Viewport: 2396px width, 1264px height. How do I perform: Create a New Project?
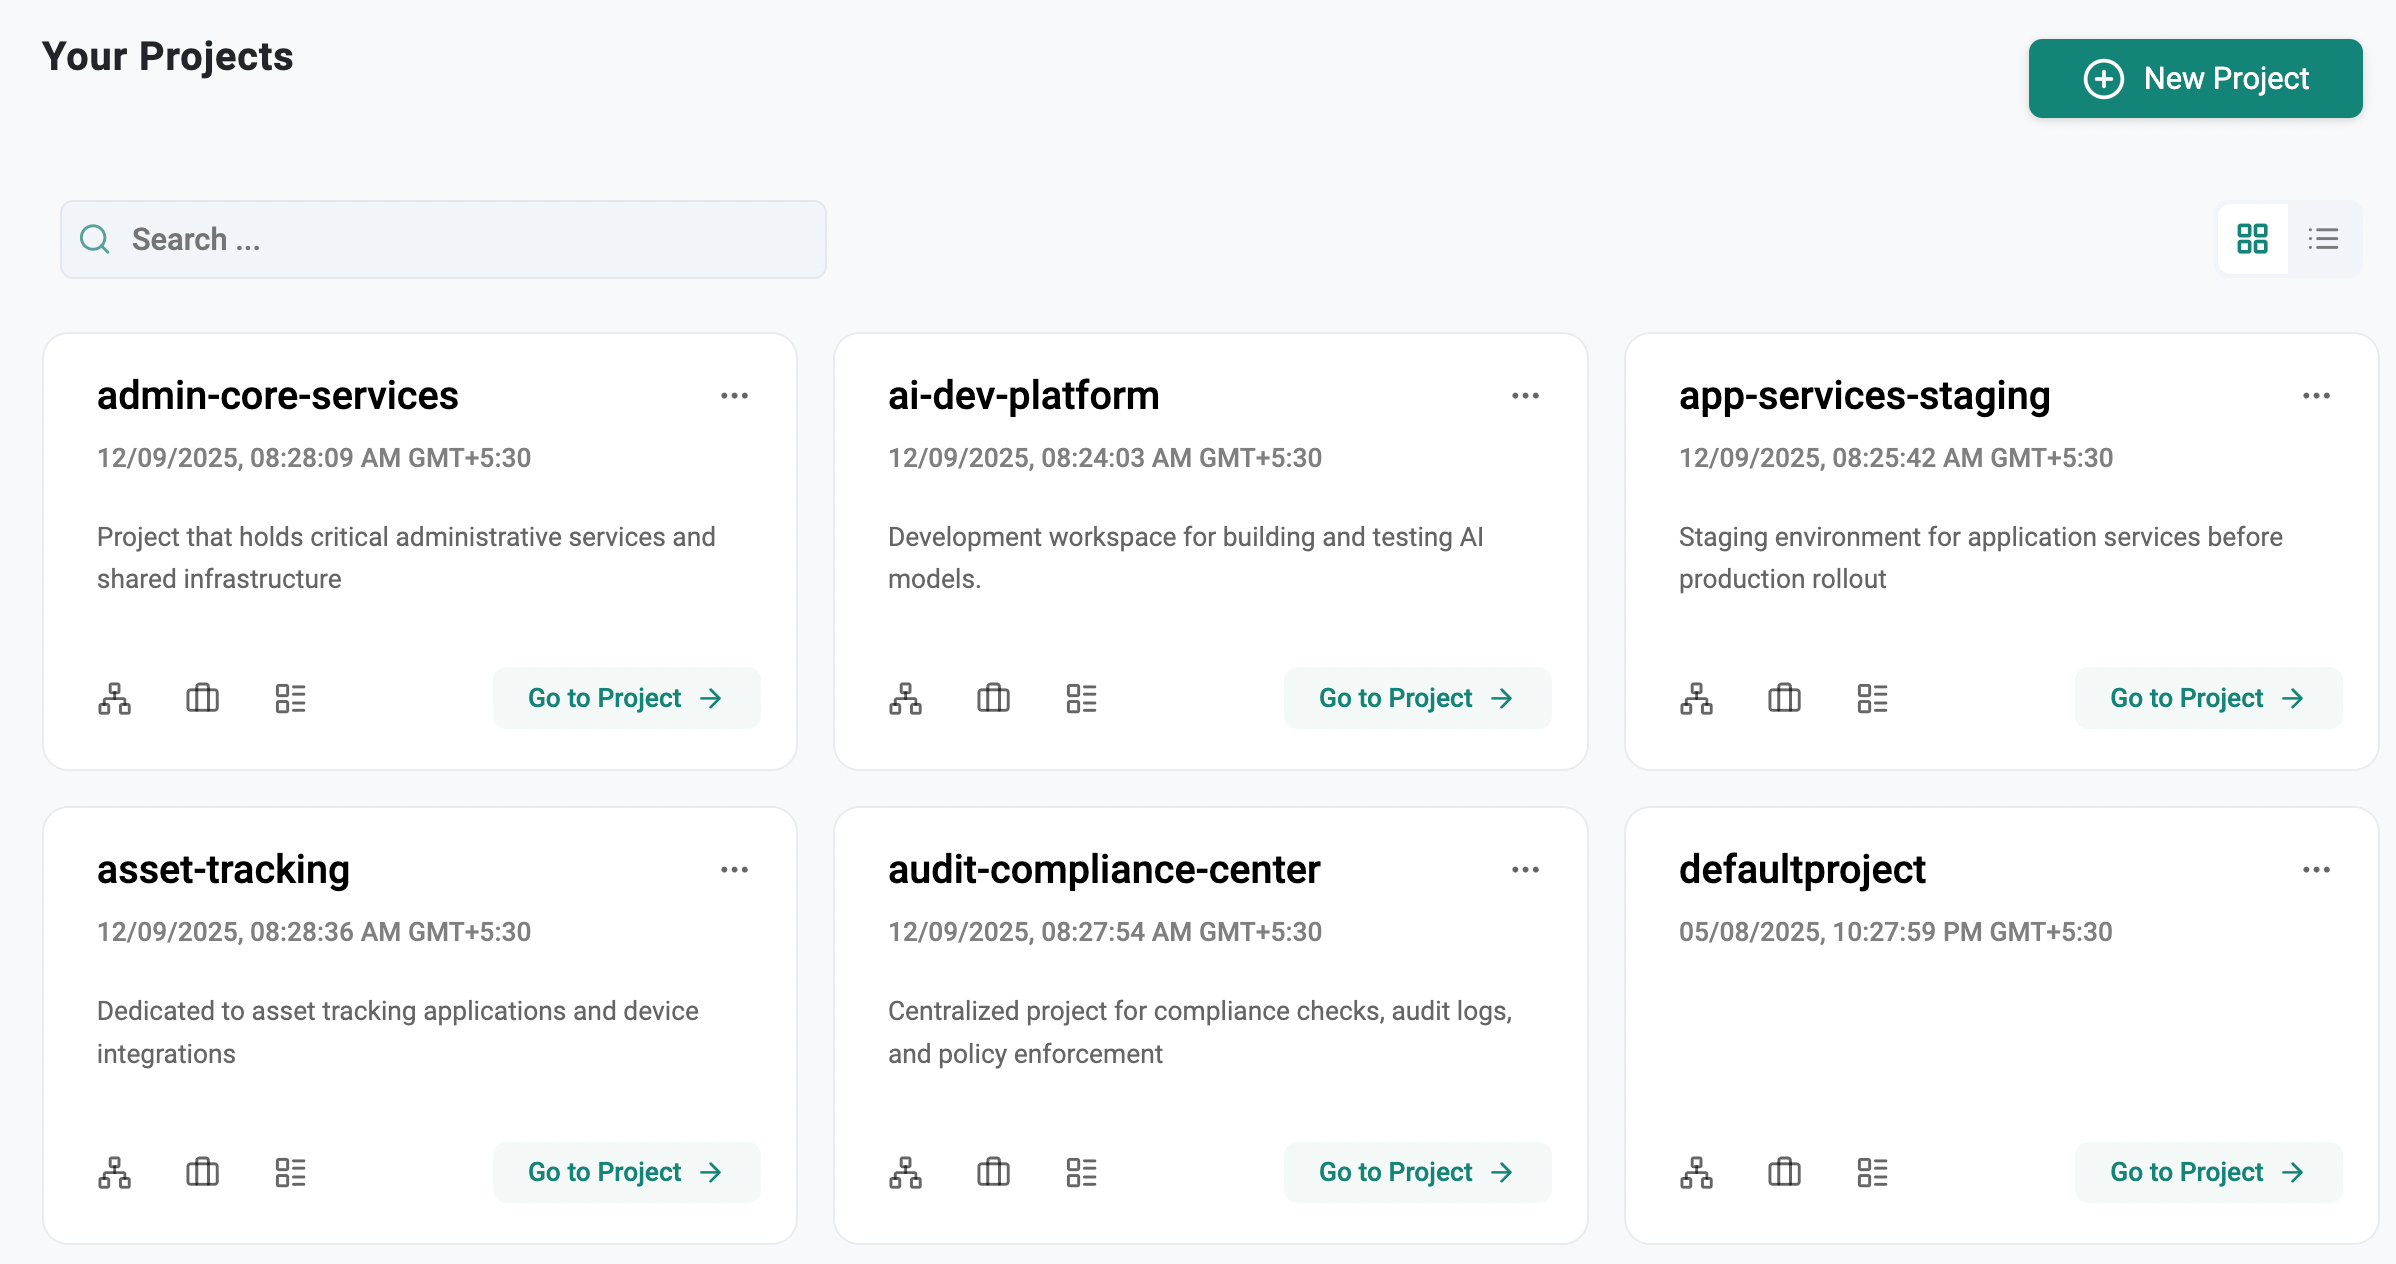tap(2195, 78)
